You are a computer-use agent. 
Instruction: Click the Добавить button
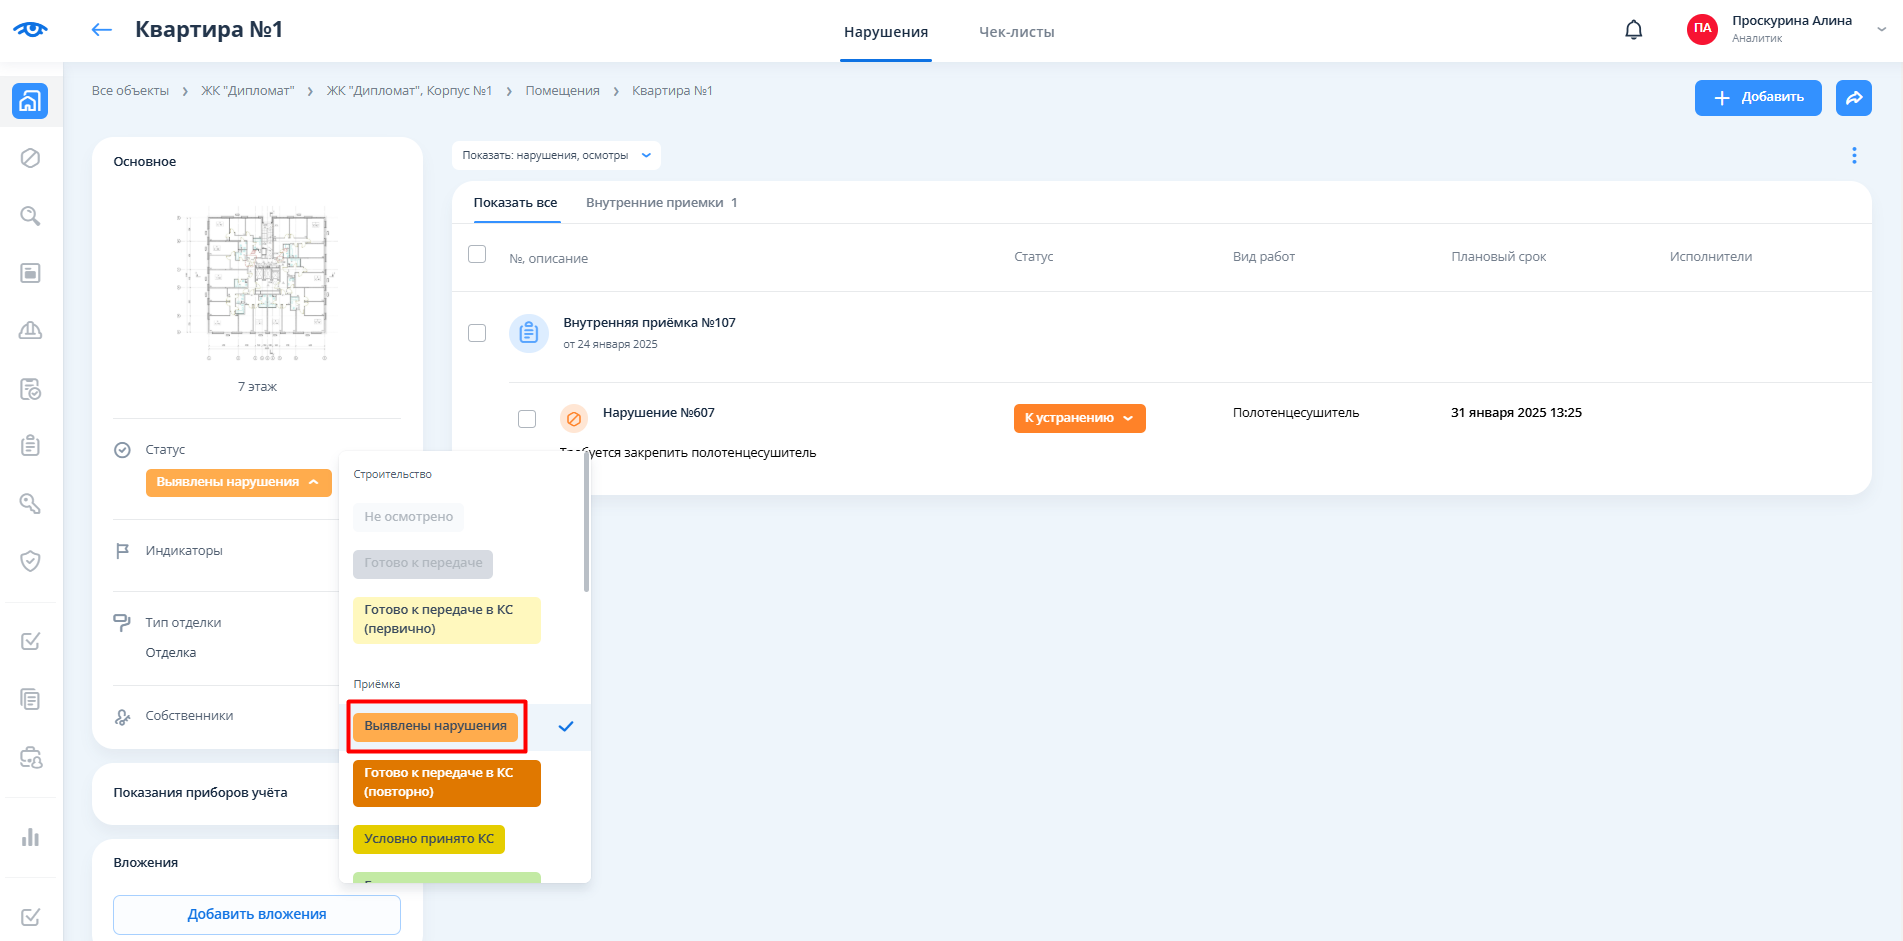(1757, 97)
